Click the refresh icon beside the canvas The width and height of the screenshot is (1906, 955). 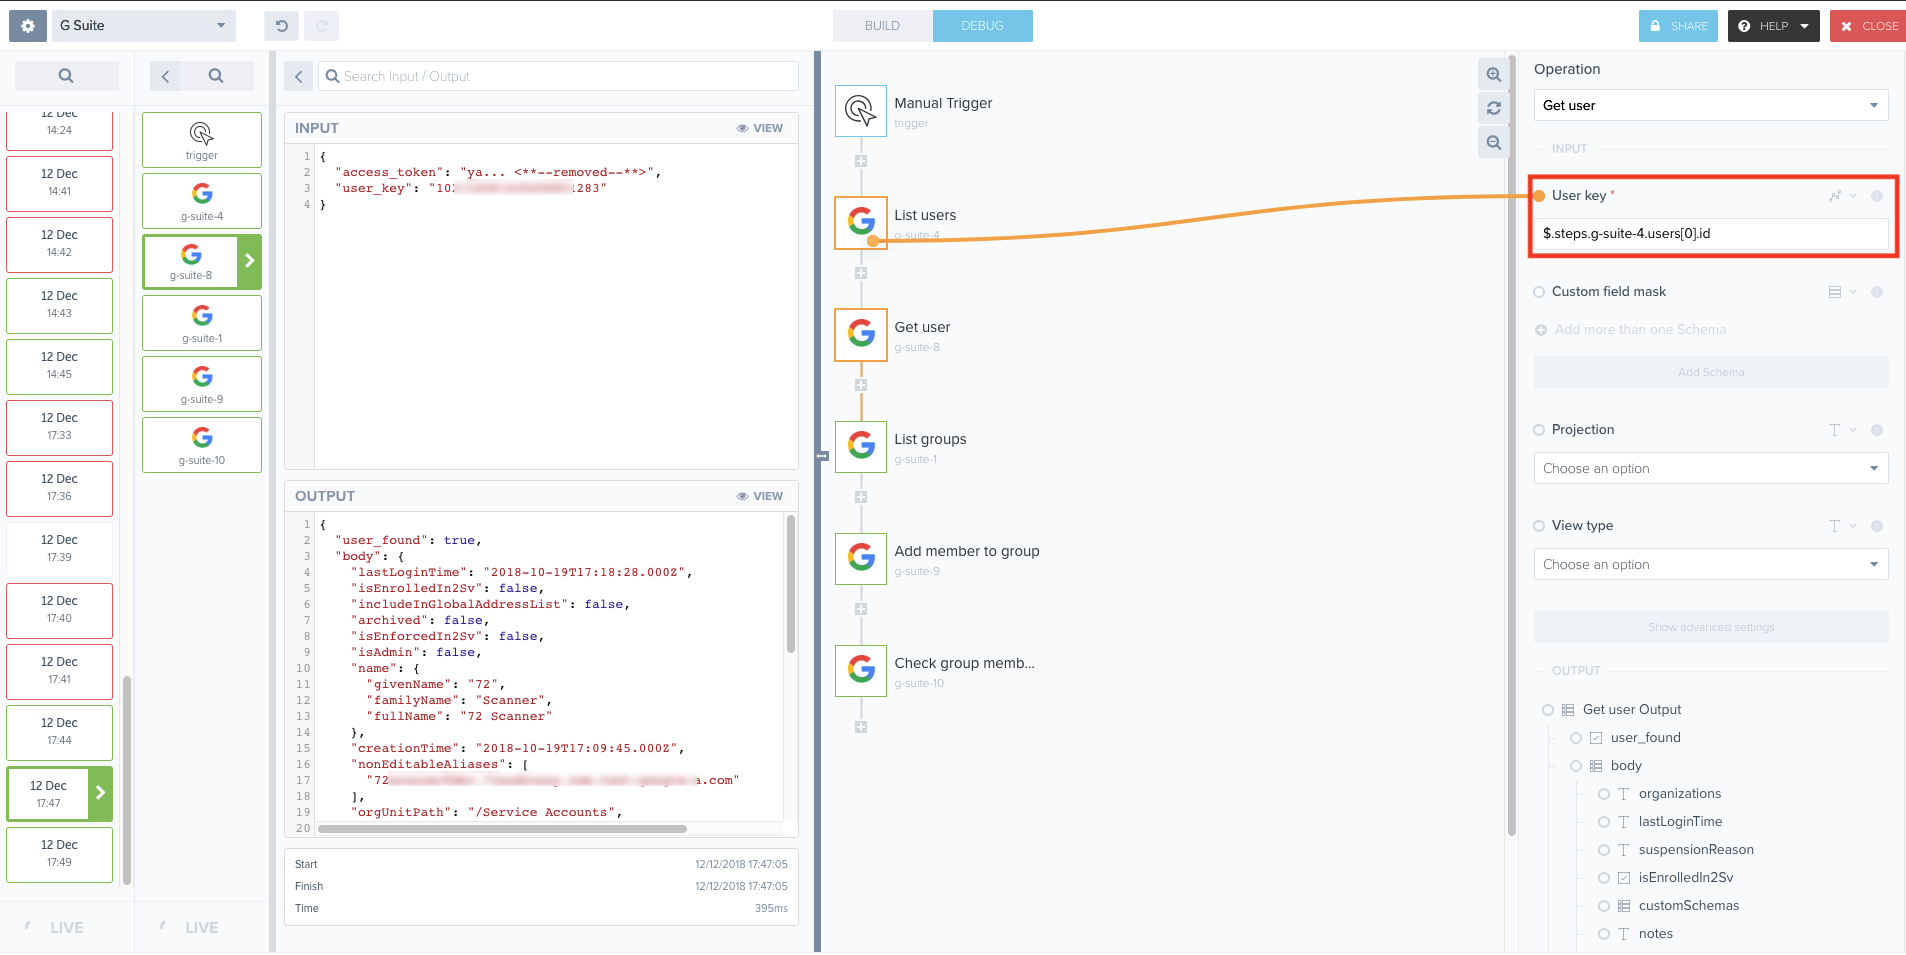pos(1494,109)
